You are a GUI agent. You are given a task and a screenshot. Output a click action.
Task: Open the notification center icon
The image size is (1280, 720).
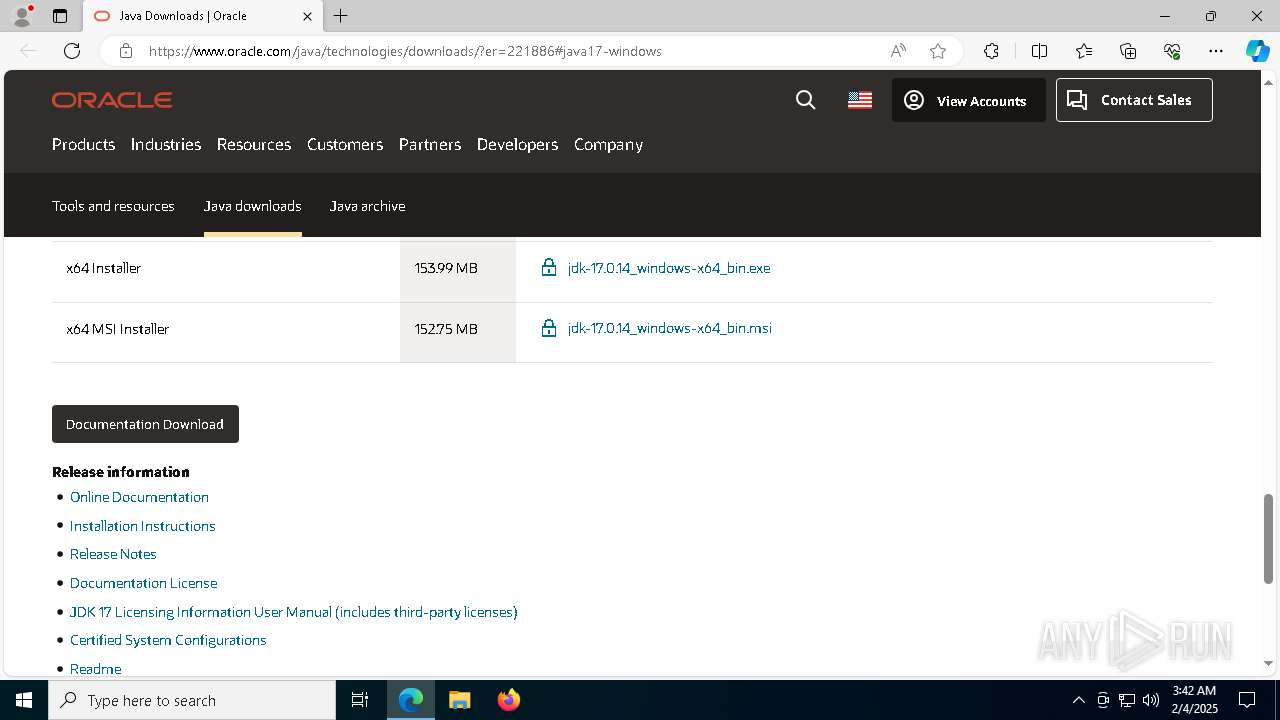(x=1247, y=700)
